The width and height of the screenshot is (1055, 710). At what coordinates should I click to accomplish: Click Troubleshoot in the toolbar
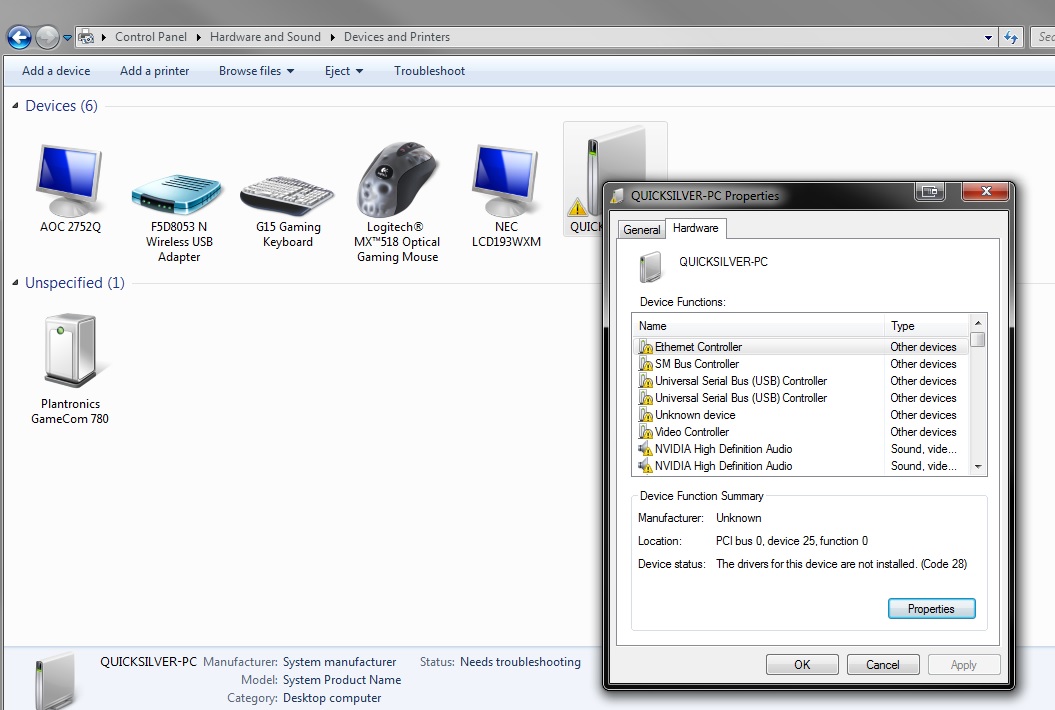tap(429, 71)
